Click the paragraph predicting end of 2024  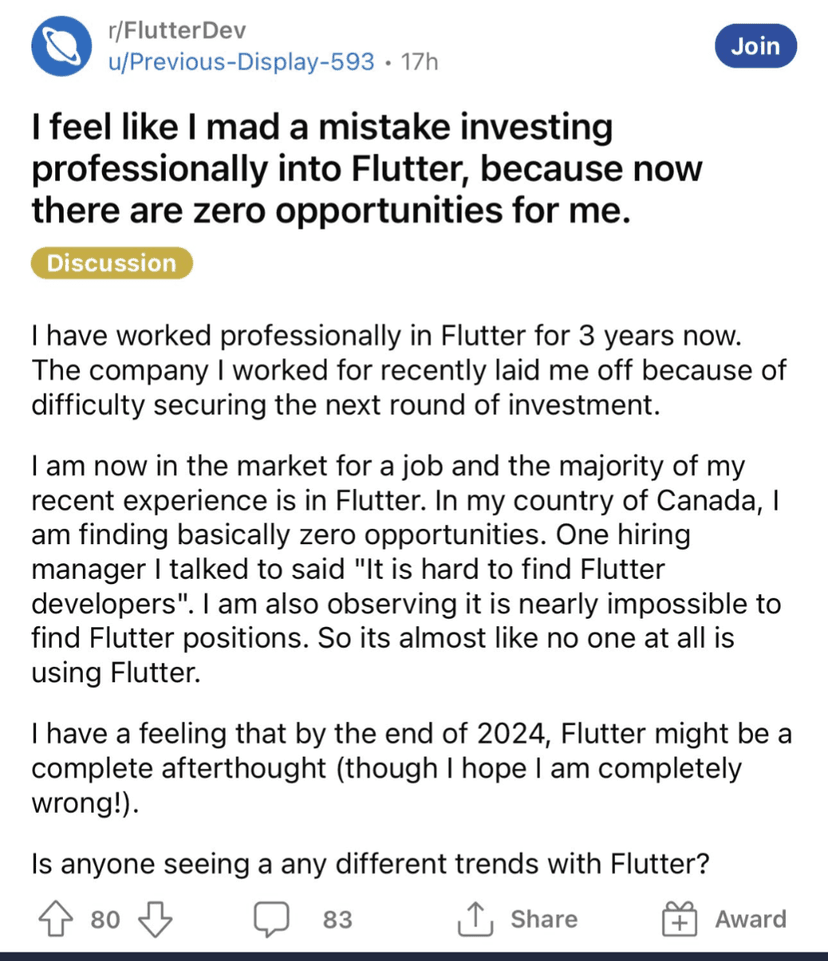[412, 768]
